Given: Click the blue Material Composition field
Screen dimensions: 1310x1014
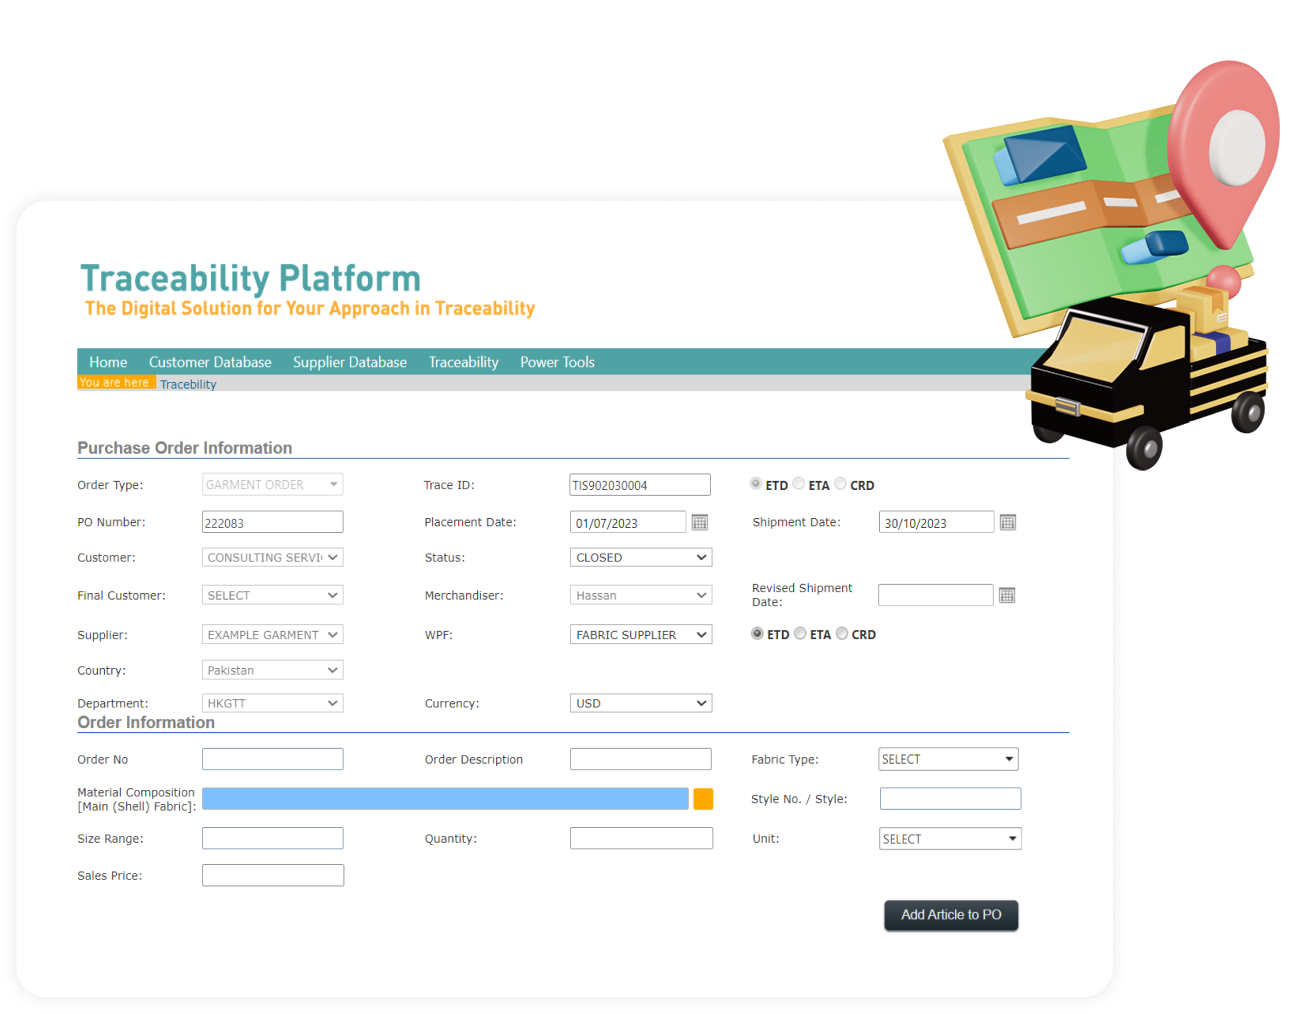Looking at the screenshot, I should [x=445, y=798].
